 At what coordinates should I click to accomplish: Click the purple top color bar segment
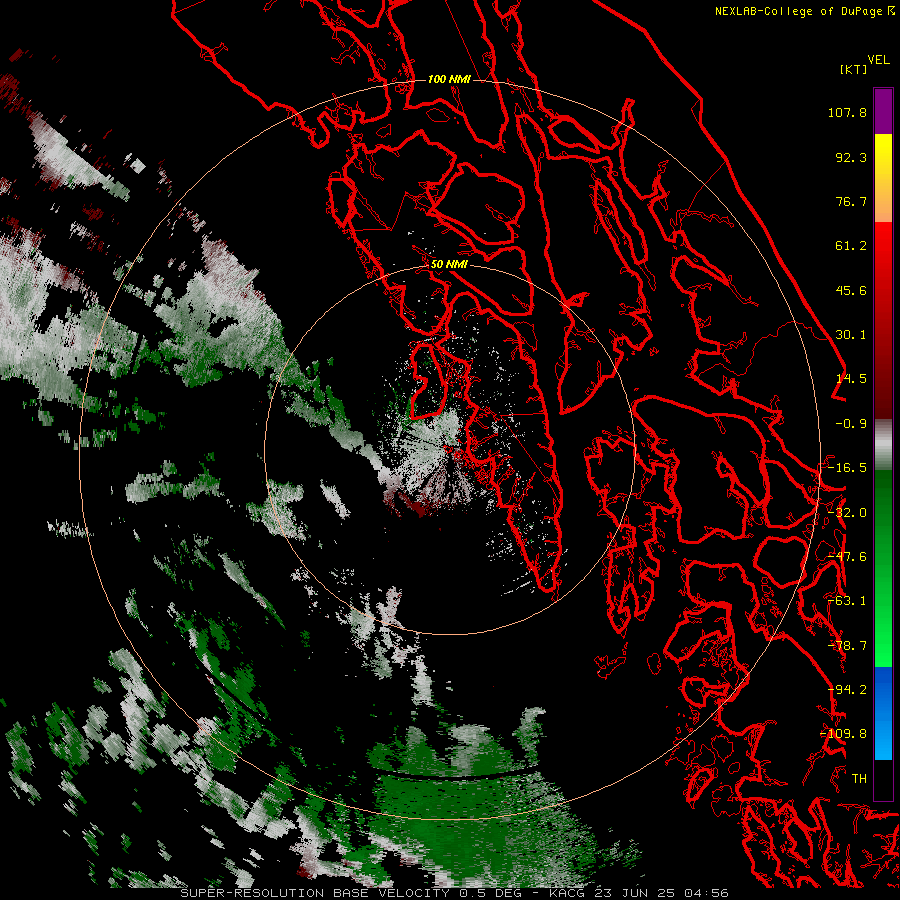(x=883, y=111)
